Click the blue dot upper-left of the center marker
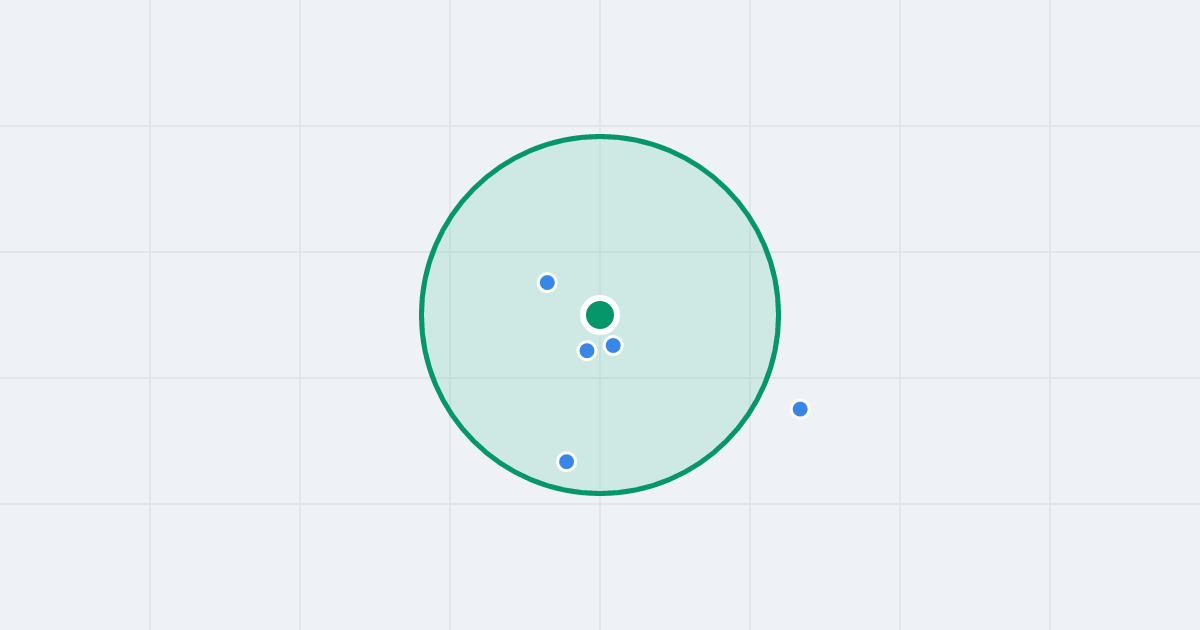Image resolution: width=1200 pixels, height=630 pixels. click(547, 283)
